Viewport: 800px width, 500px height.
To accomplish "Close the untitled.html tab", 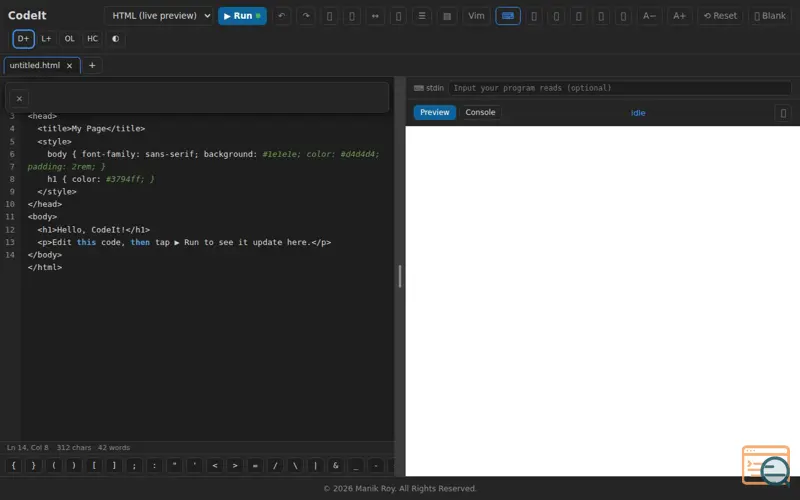I will pyautogui.click(x=69, y=66).
